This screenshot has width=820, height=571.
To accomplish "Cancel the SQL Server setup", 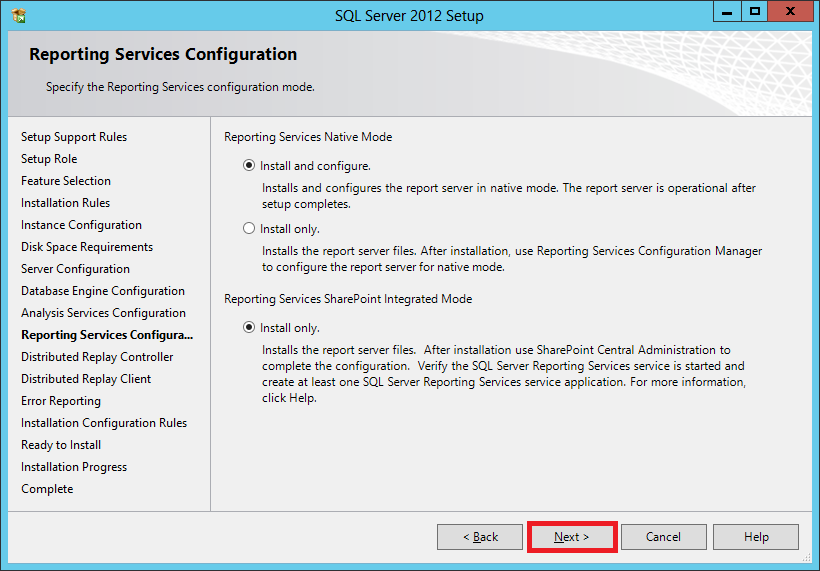I will [663, 537].
